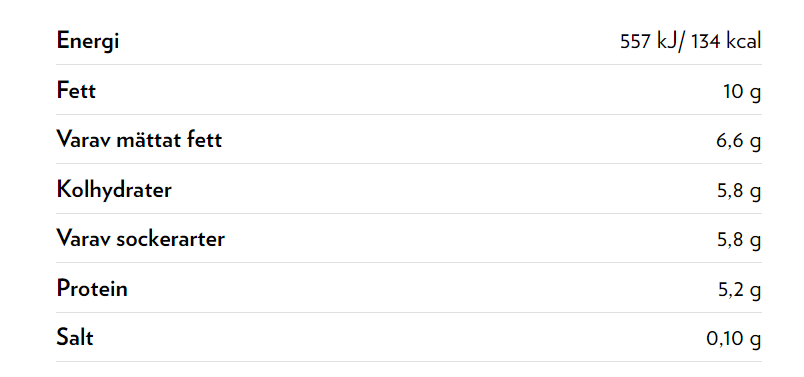Click the 5,2 g protein value
Image resolution: width=804 pixels, height=377 pixels.
click(x=739, y=291)
